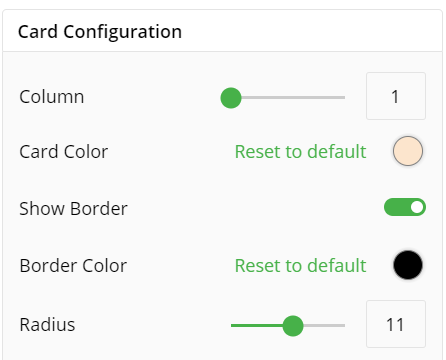Click the Border Color setting label
This screenshot has height=360, width=446.
[x=73, y=266]
